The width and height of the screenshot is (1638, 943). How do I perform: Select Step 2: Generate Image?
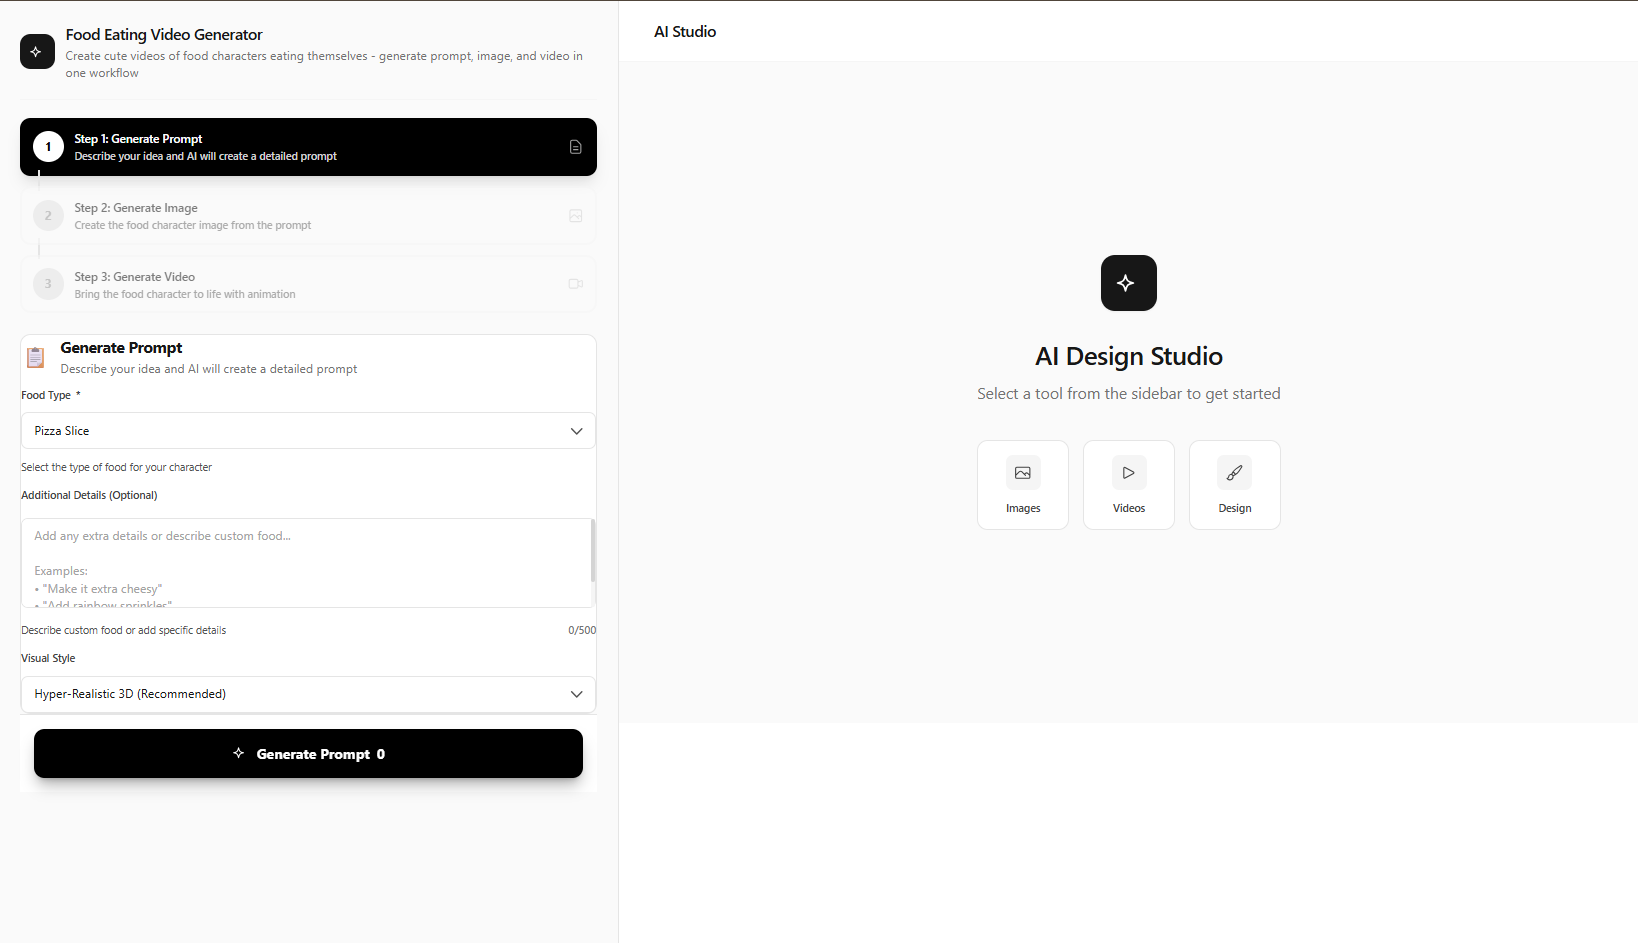[x=308, y=216]
